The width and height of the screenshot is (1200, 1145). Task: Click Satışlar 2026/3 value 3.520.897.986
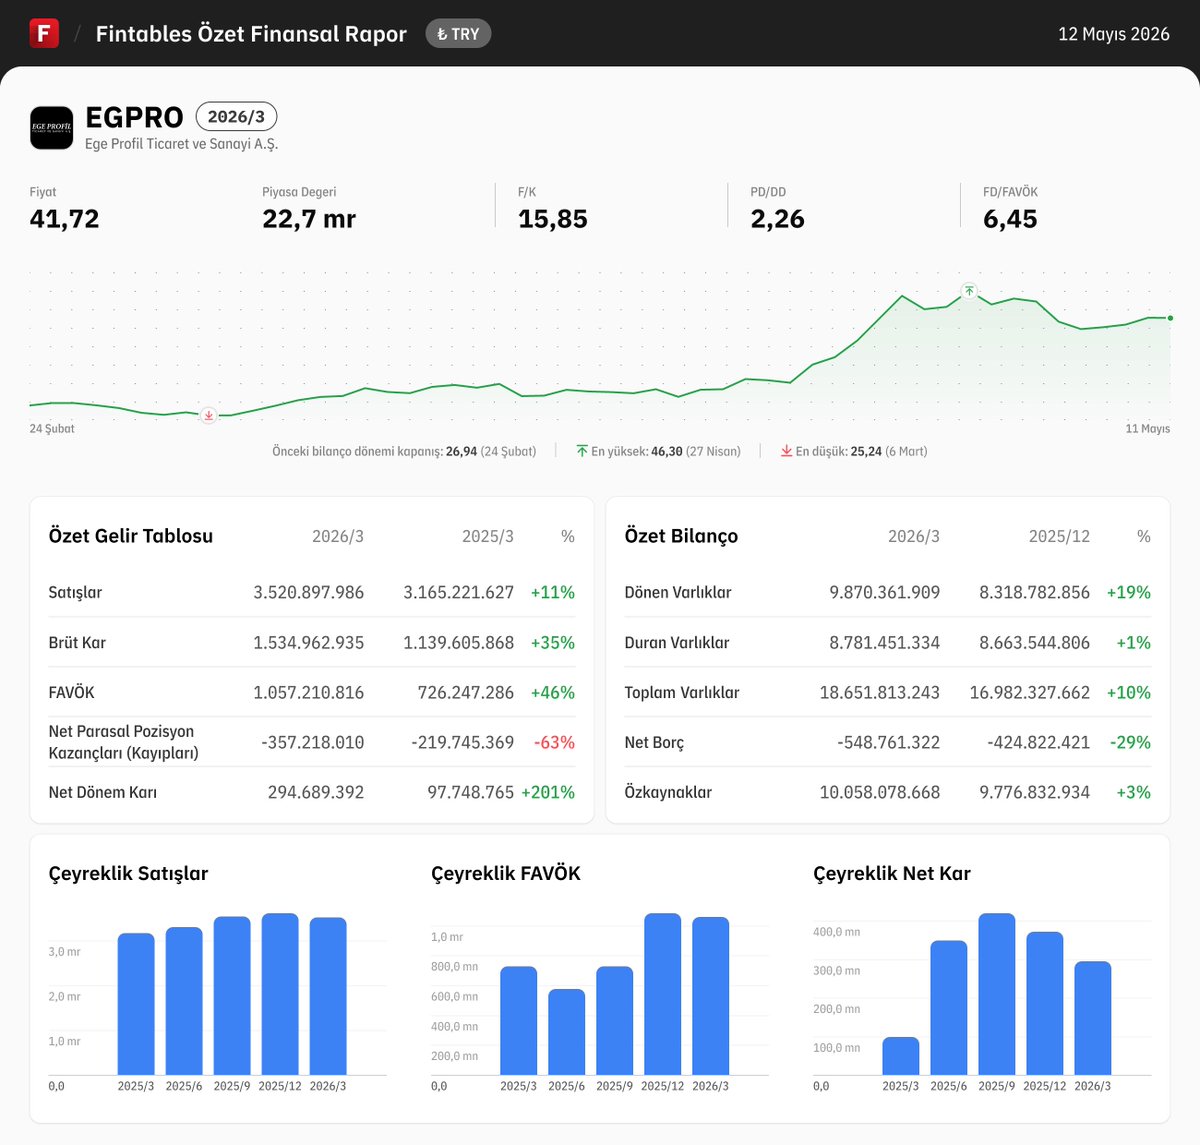(x=309, y=592)
